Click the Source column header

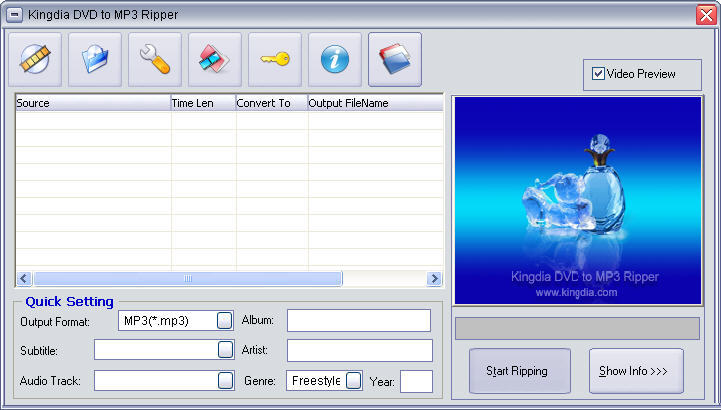92,103
